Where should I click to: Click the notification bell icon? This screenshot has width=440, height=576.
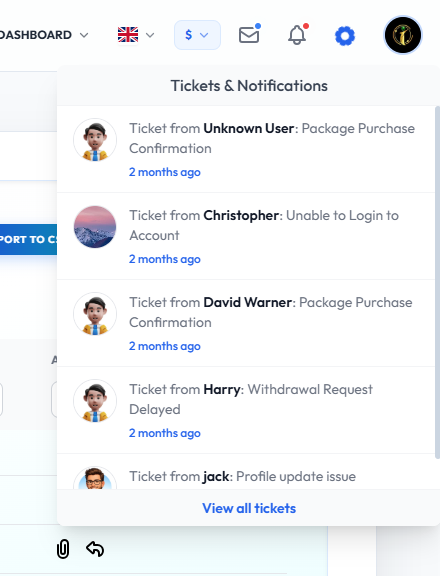(297, 35)
